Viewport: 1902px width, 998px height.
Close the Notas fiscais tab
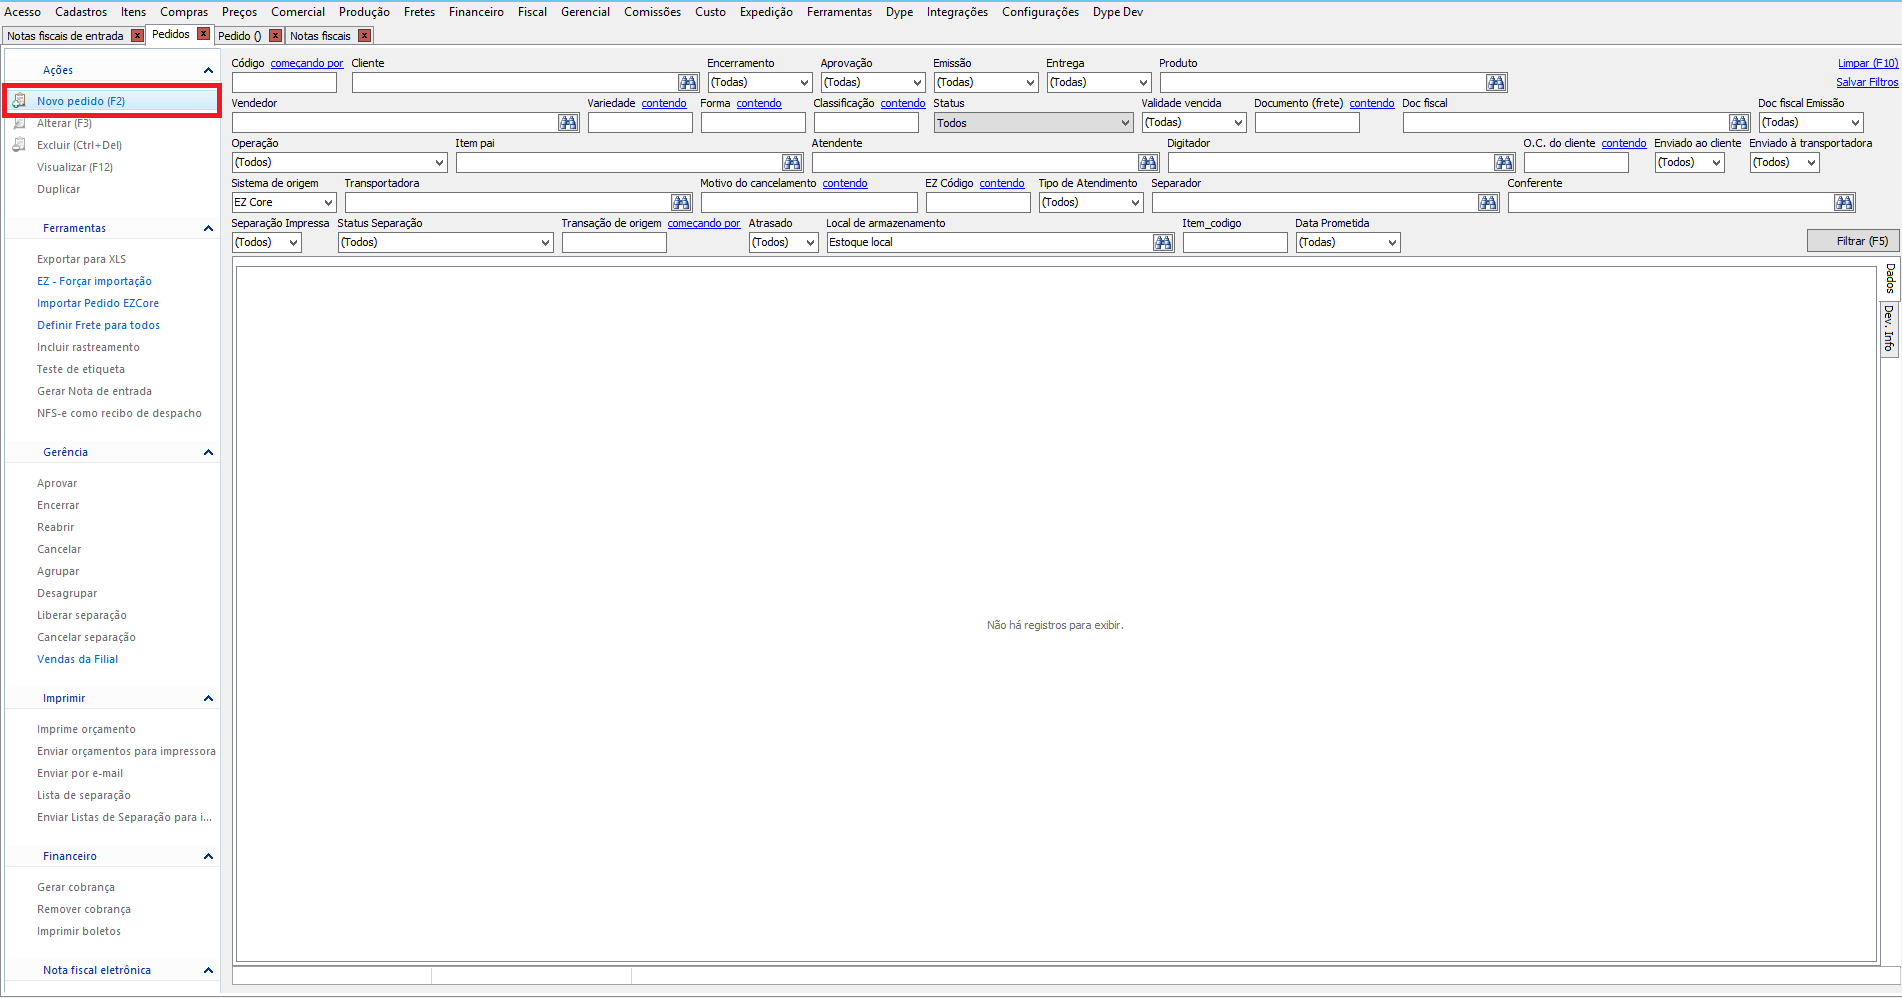coord(365,36)
